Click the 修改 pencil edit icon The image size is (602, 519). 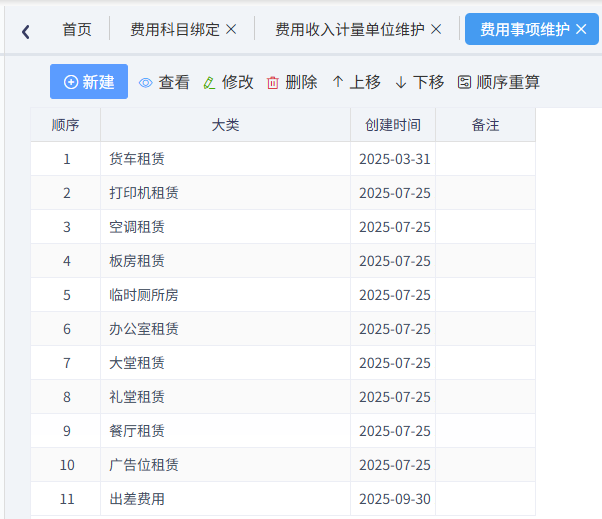click(209, 83)
